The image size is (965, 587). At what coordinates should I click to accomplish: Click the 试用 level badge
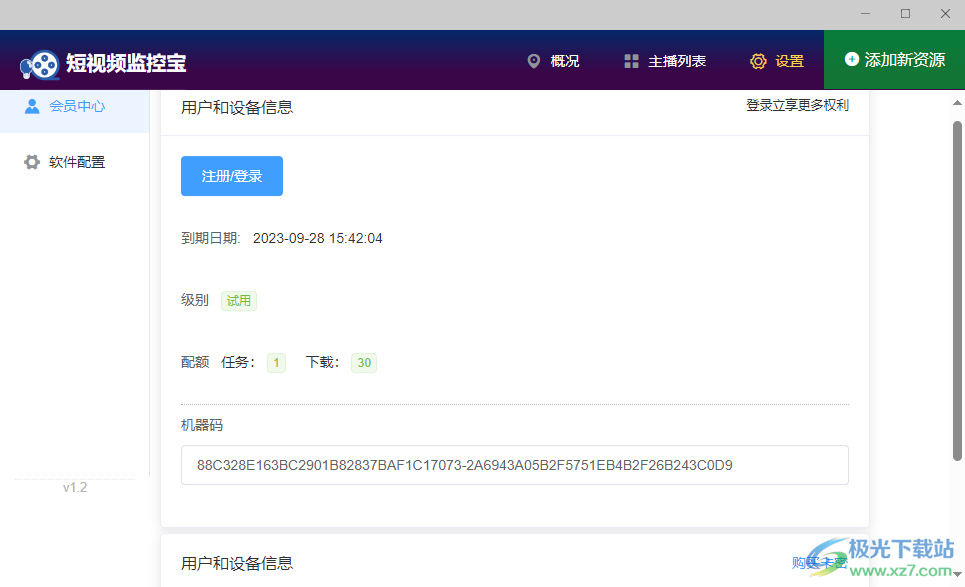pyautogui.click(x=239, y=301)
